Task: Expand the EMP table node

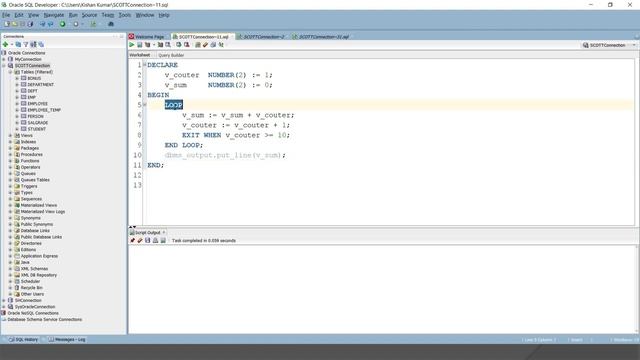Action: [17, 97]
